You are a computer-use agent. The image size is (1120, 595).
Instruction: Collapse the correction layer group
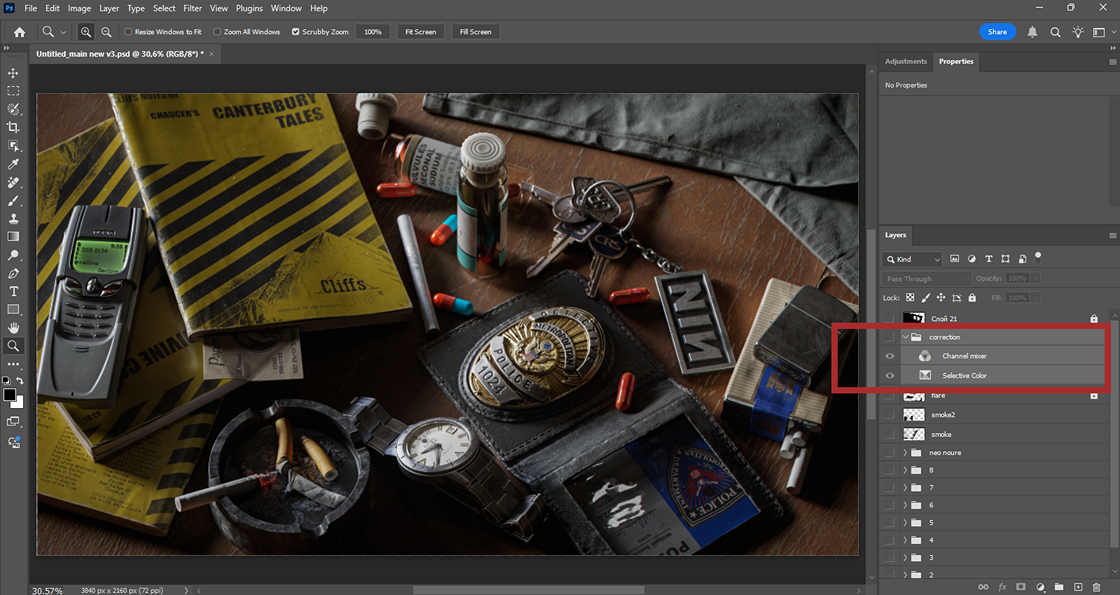(x=906, y=336)
